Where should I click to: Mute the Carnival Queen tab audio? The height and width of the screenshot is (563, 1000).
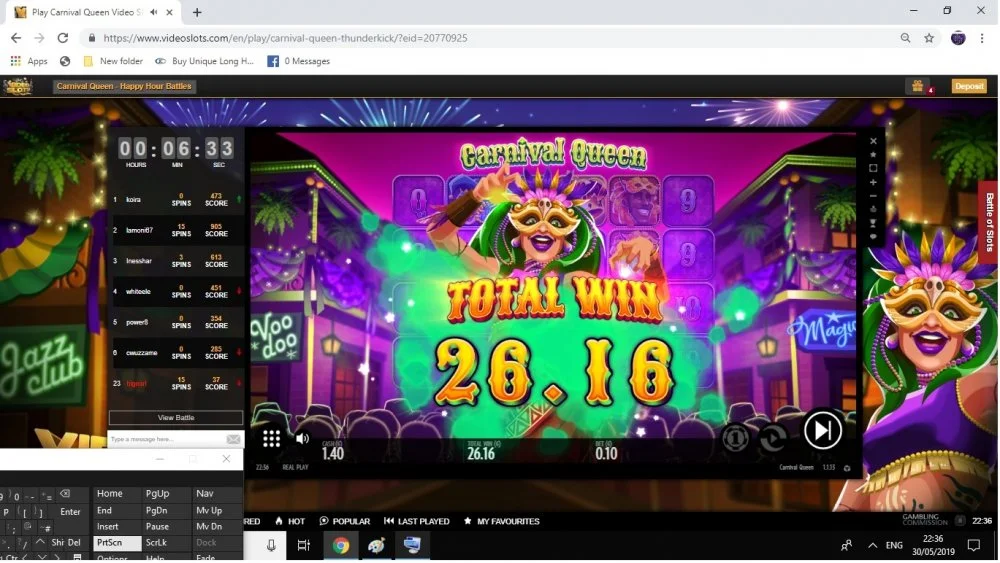pyautogui.click(x=154, y=12)
